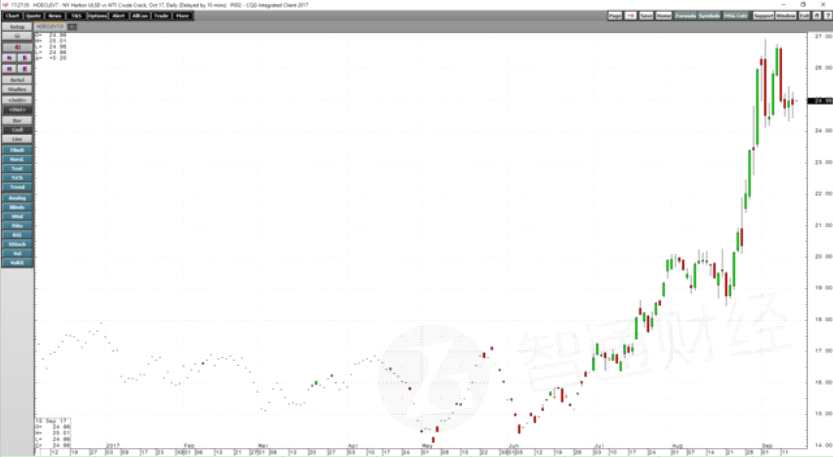The image size is (833, 457).
Task: Click the 20.00 price scale label
Action: 823,256
